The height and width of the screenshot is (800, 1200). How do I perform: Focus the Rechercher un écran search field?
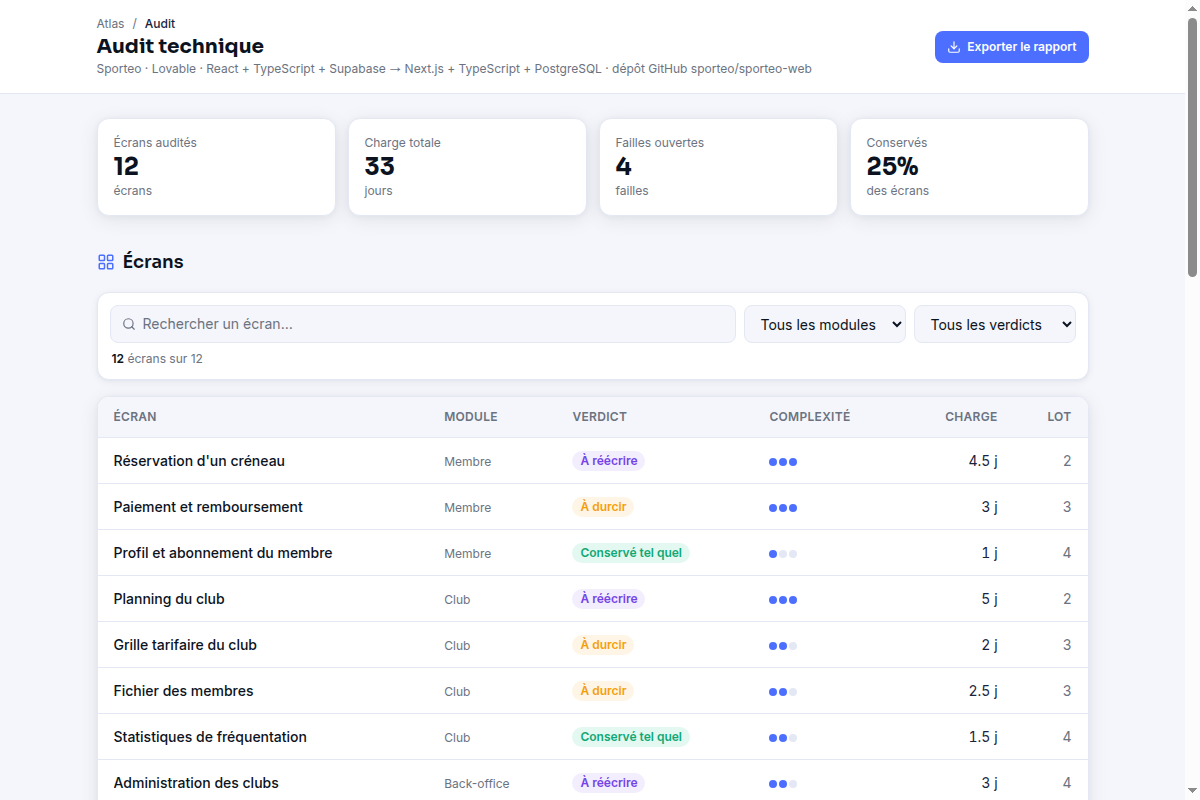coord(423,324)
